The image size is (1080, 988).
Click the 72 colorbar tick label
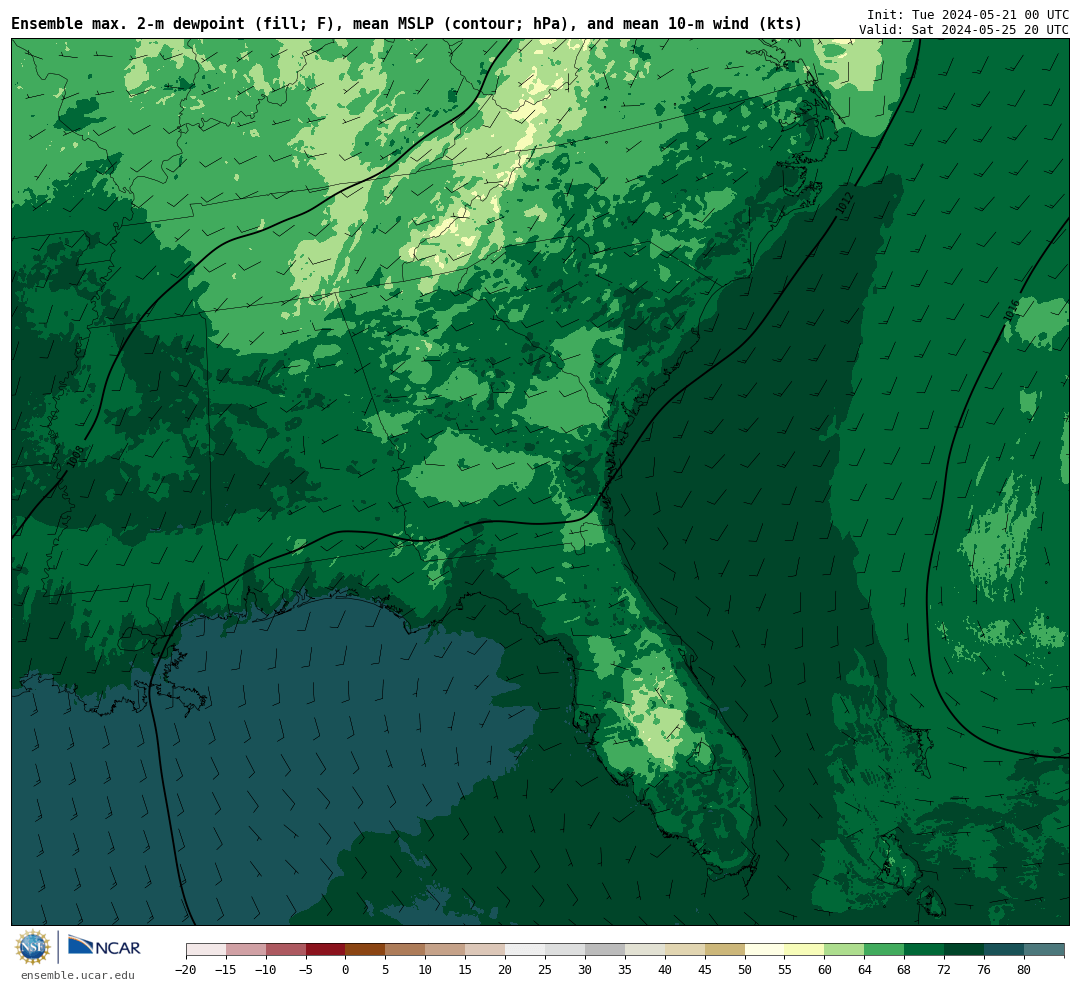tap(945, 969)
